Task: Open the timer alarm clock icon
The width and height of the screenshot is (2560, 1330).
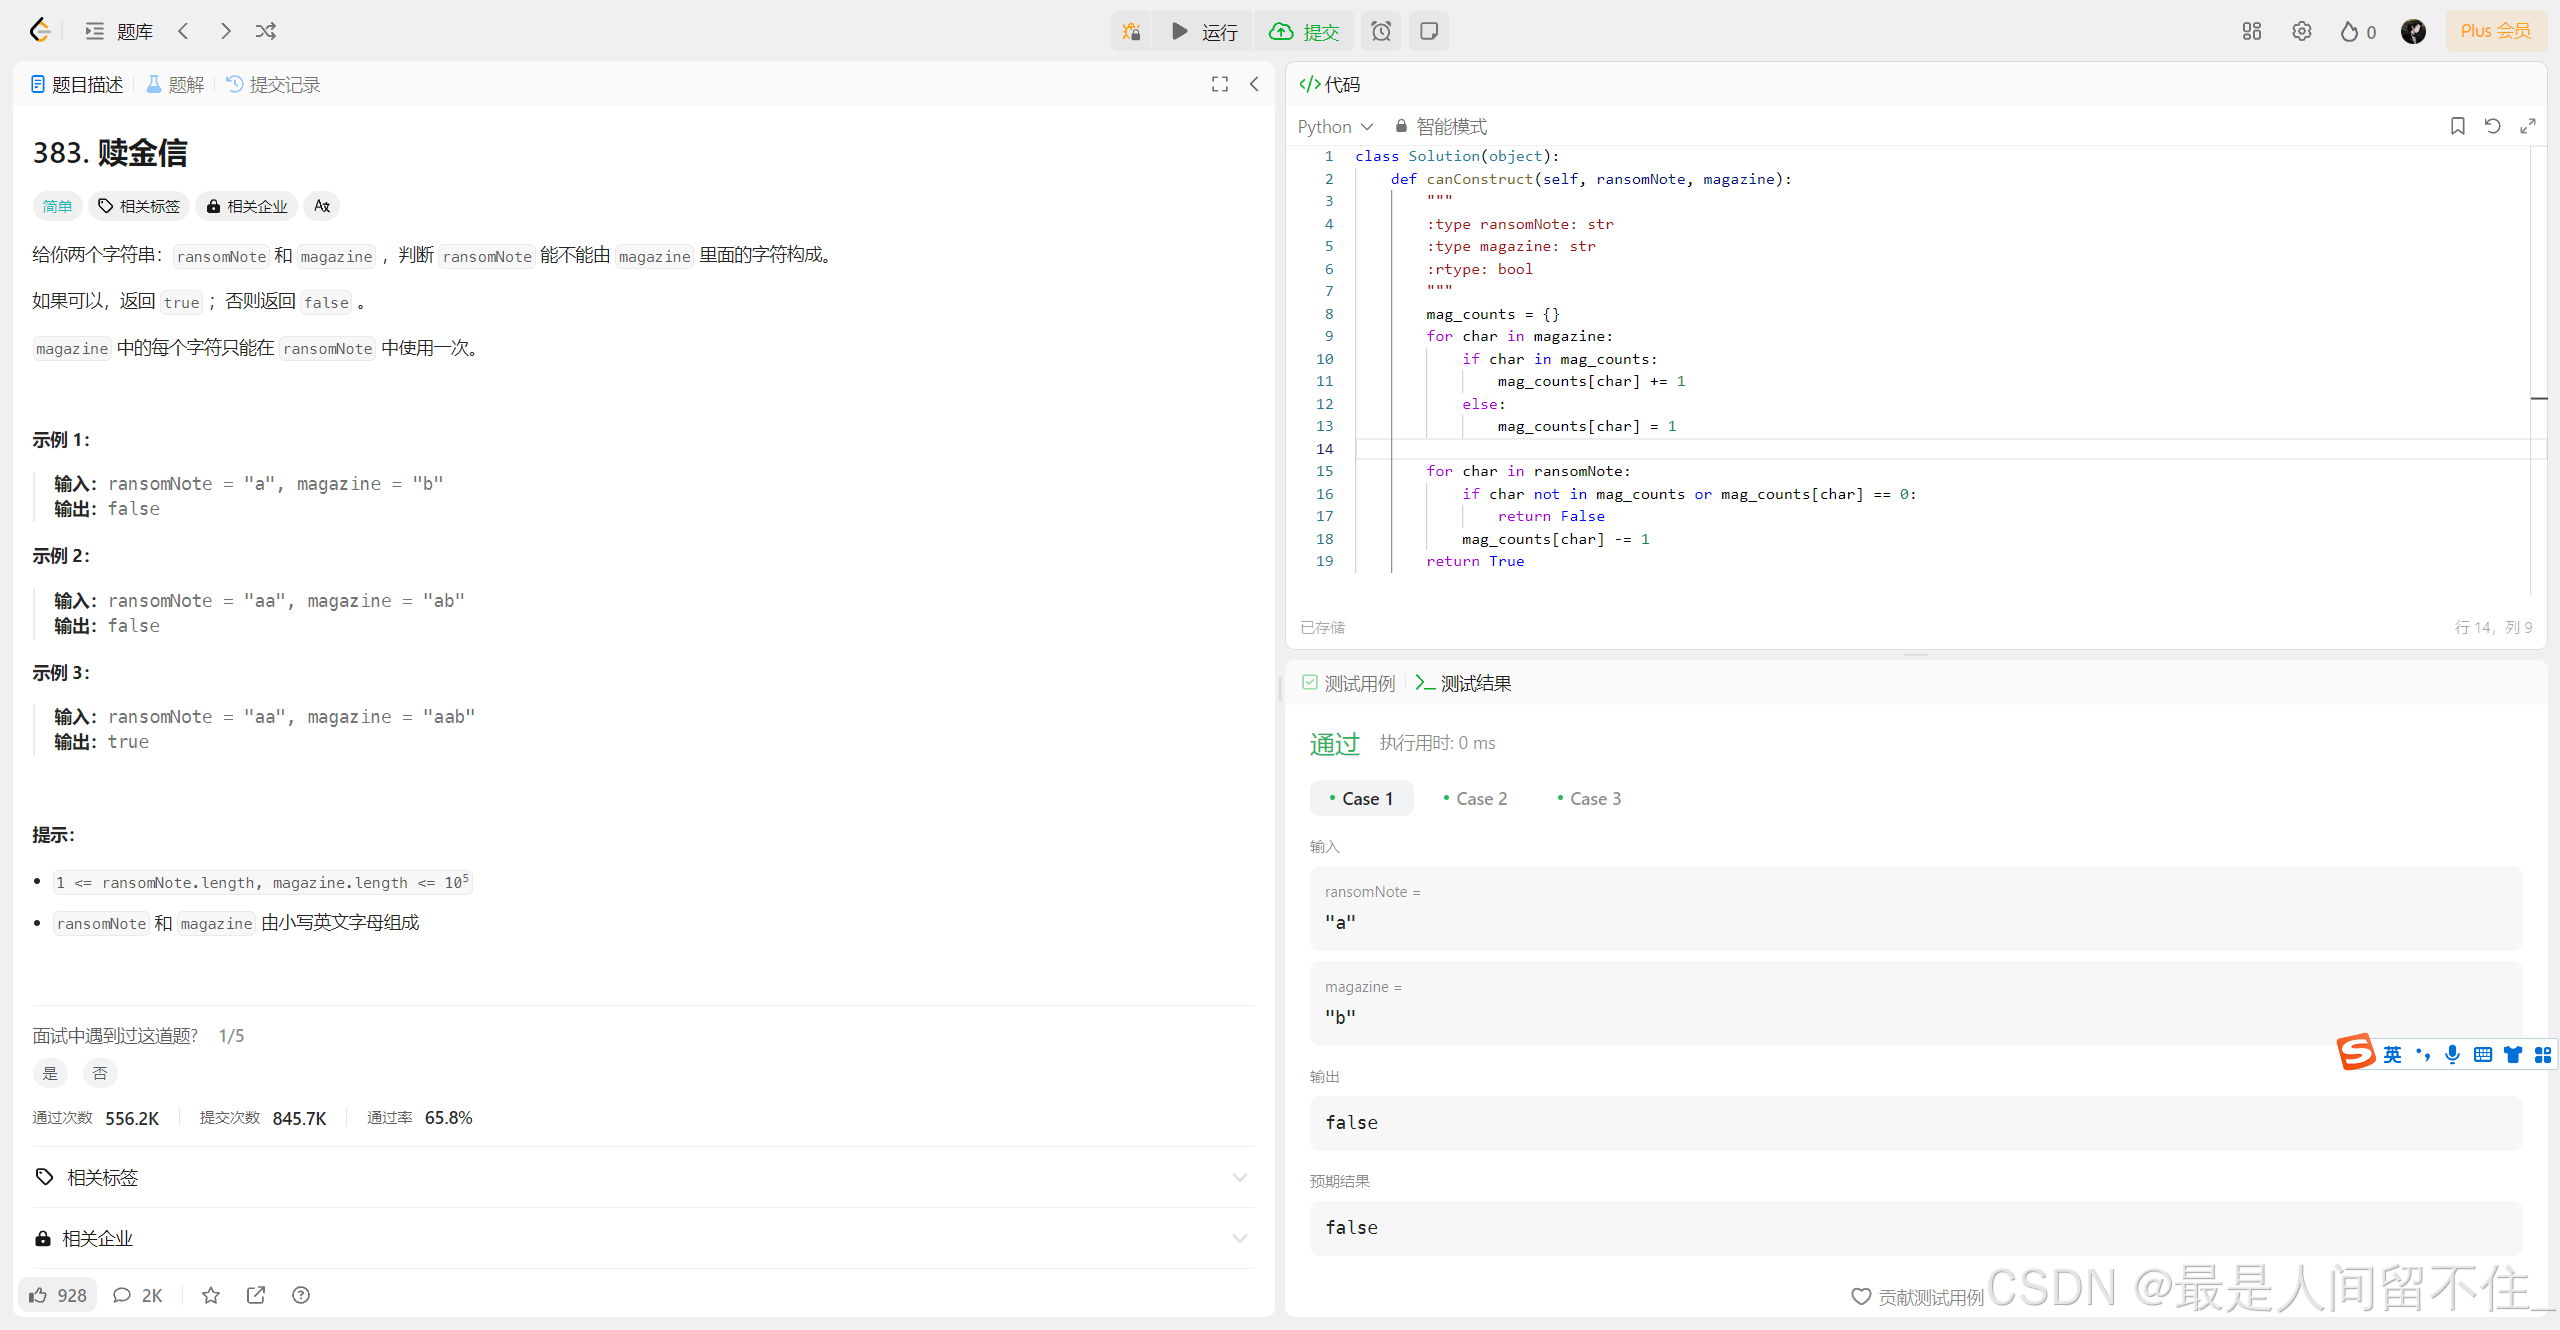Action: [1381, 31]
